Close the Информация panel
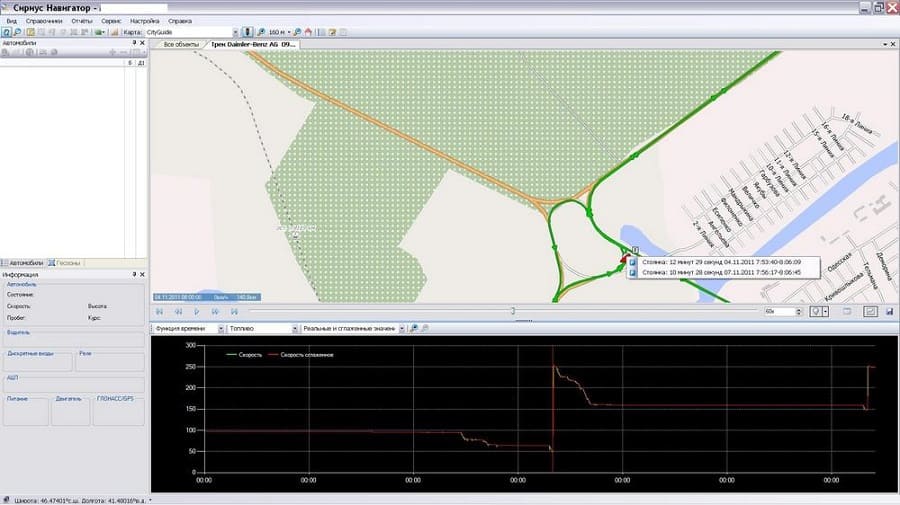Screen dimensions: 900x505 pyautogui.click(x=142, y=274)
